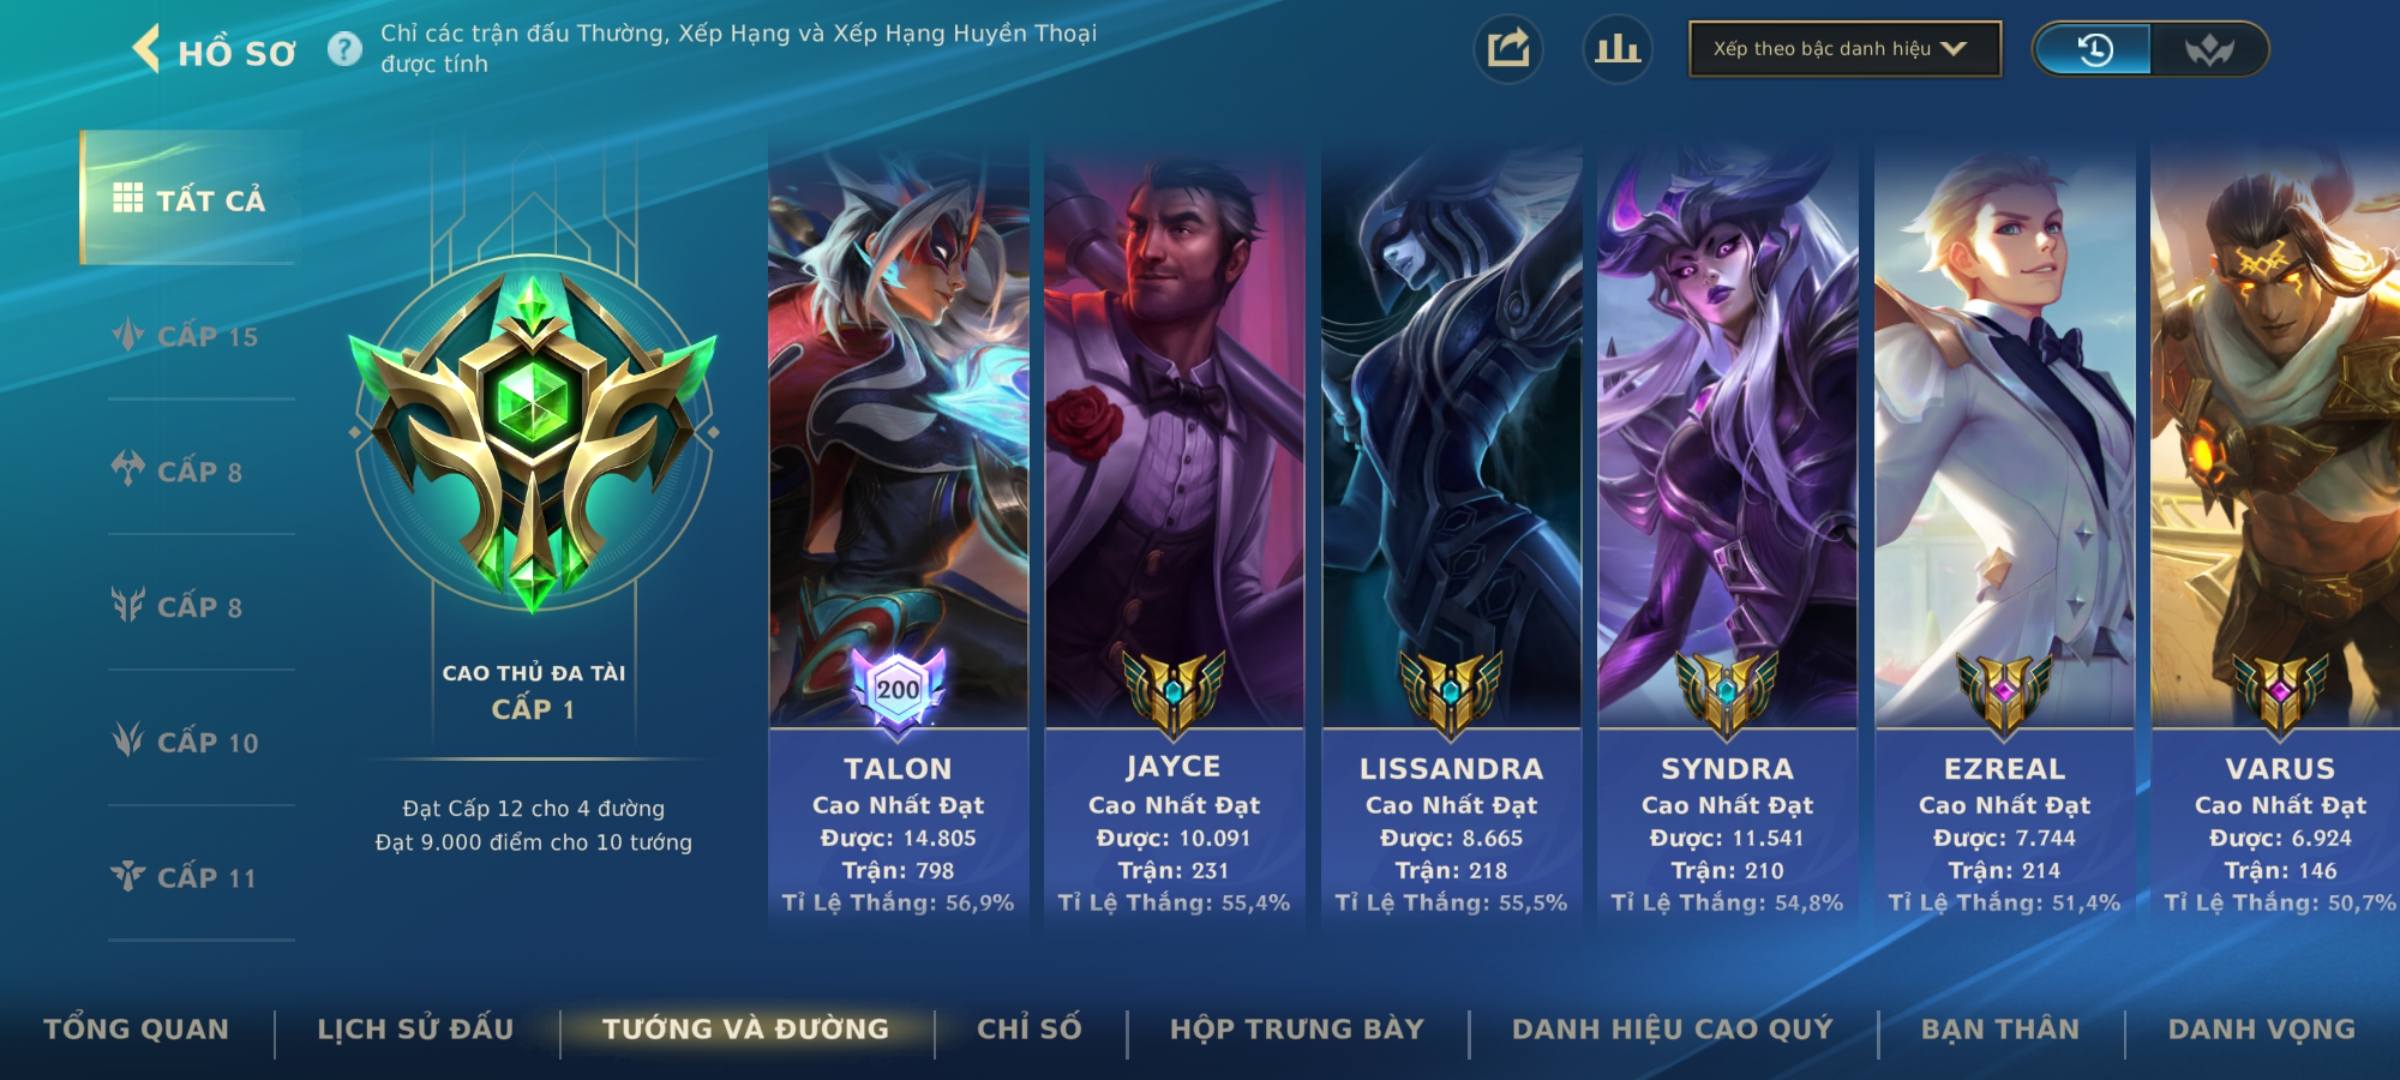Filter by Cấp 10 lane
The height and width of the screenshot is (1080, 2400).
point(187,742)
